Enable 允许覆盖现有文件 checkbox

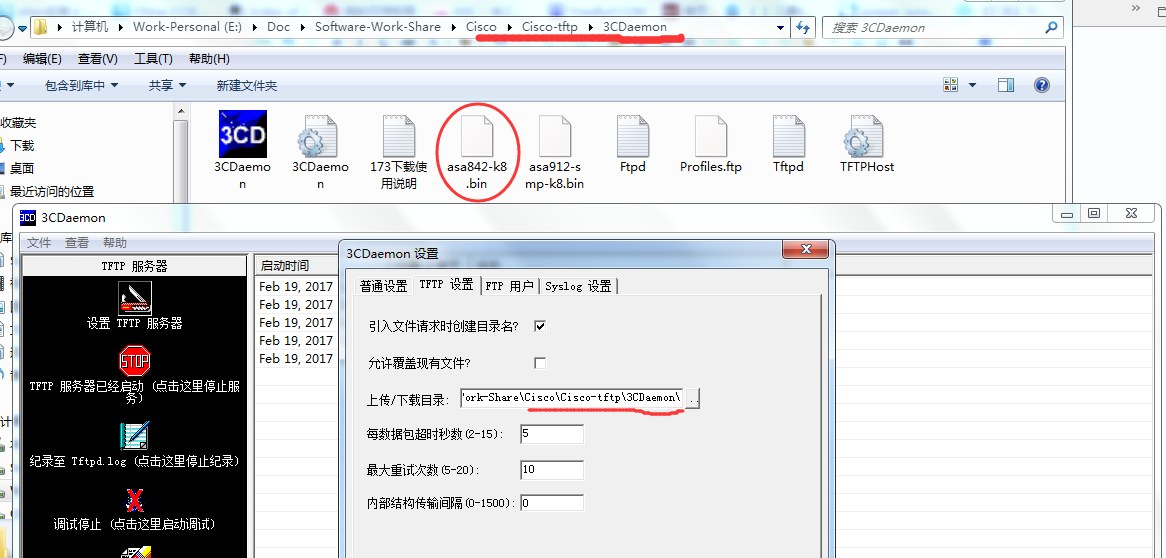click(x=541, y=363)
